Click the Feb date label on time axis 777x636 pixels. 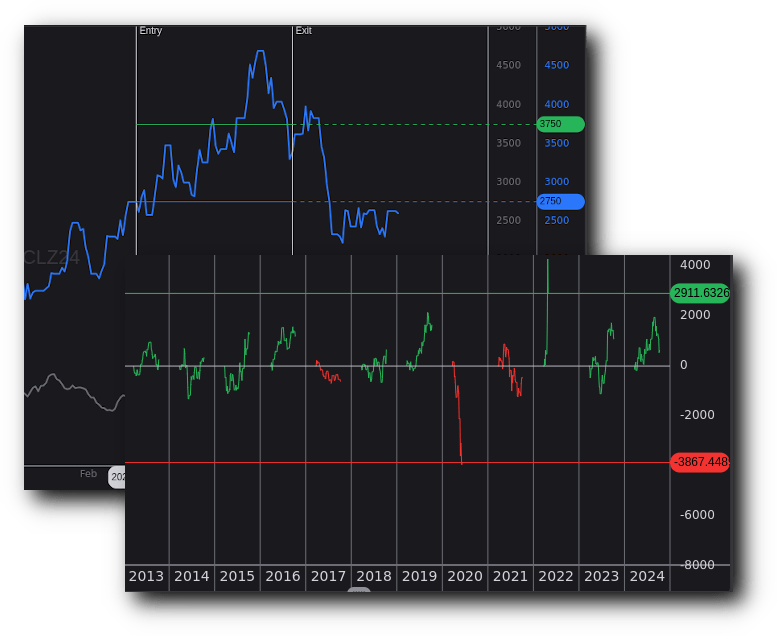[88, 474]
